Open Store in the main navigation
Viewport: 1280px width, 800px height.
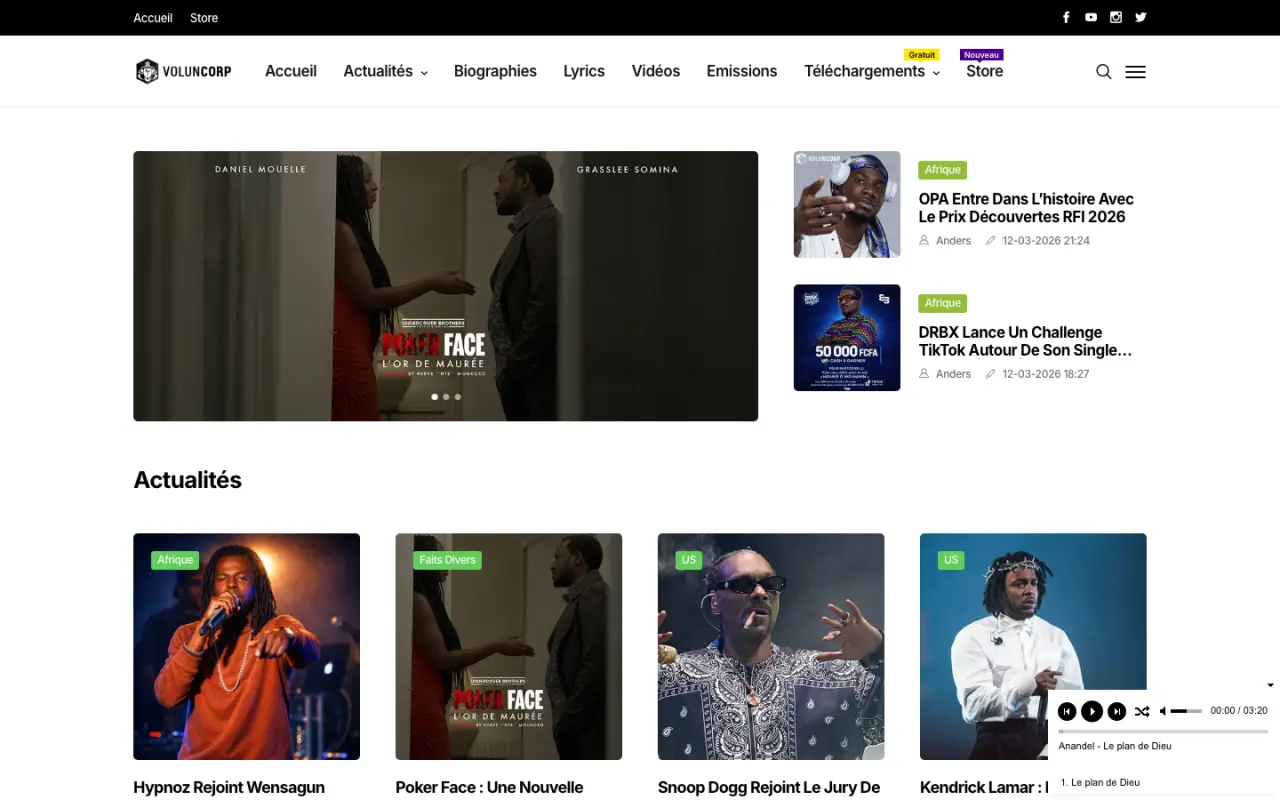[984, 71]
